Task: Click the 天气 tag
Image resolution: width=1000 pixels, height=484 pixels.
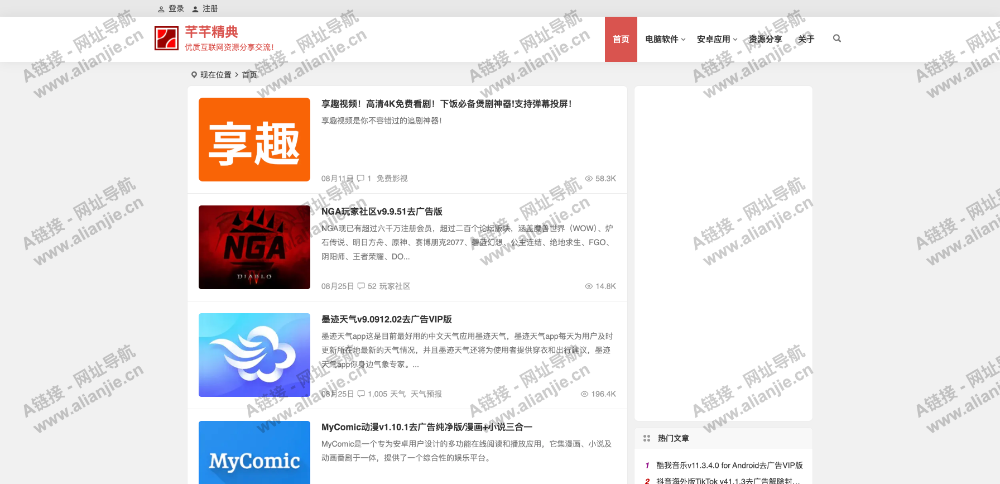Action: [397, 394]
